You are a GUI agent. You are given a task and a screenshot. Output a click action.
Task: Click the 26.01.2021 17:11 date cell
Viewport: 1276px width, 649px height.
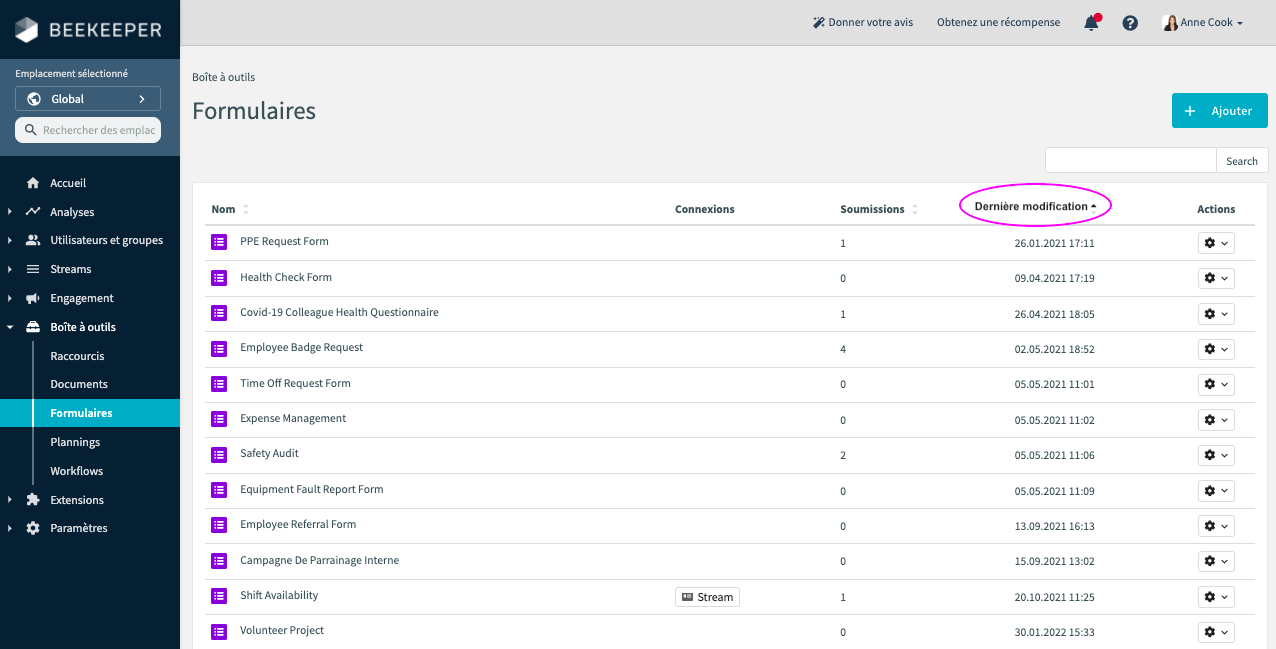click(1054, 243)
